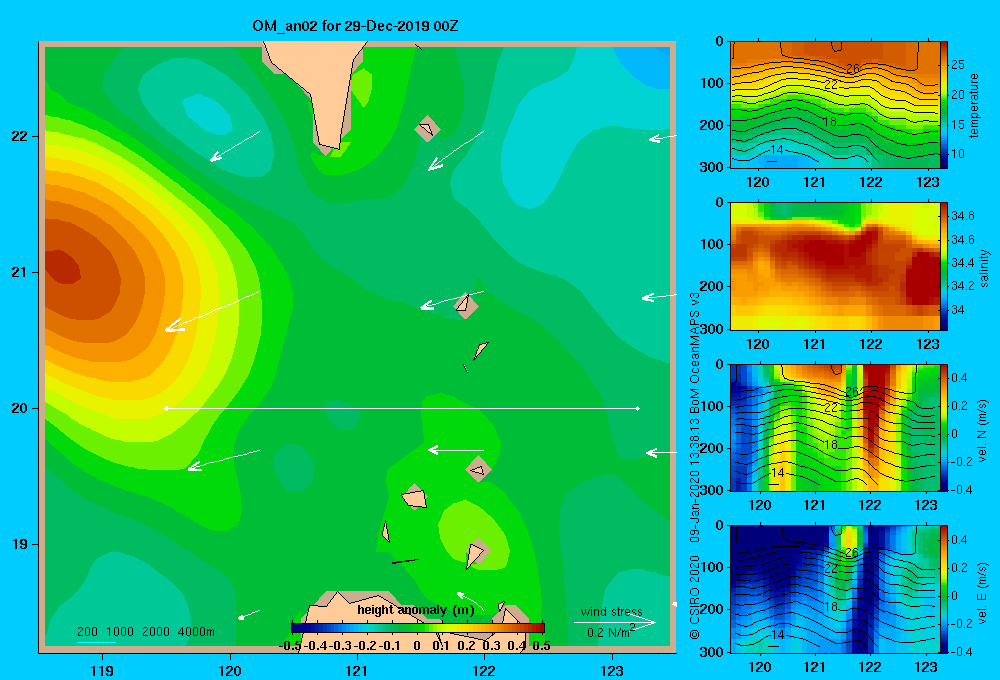1000x680 pixels.
Task: Open the northward velocity section panel
Action: [835, 427]
